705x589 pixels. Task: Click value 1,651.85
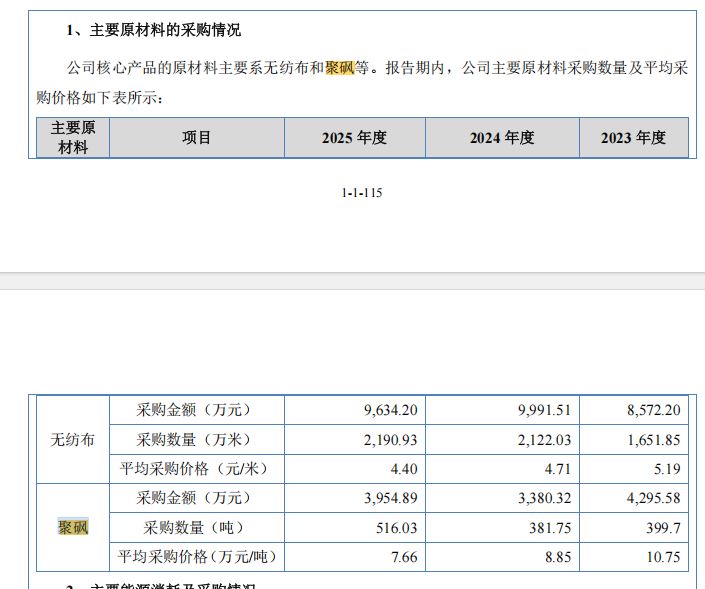point(654,440)
